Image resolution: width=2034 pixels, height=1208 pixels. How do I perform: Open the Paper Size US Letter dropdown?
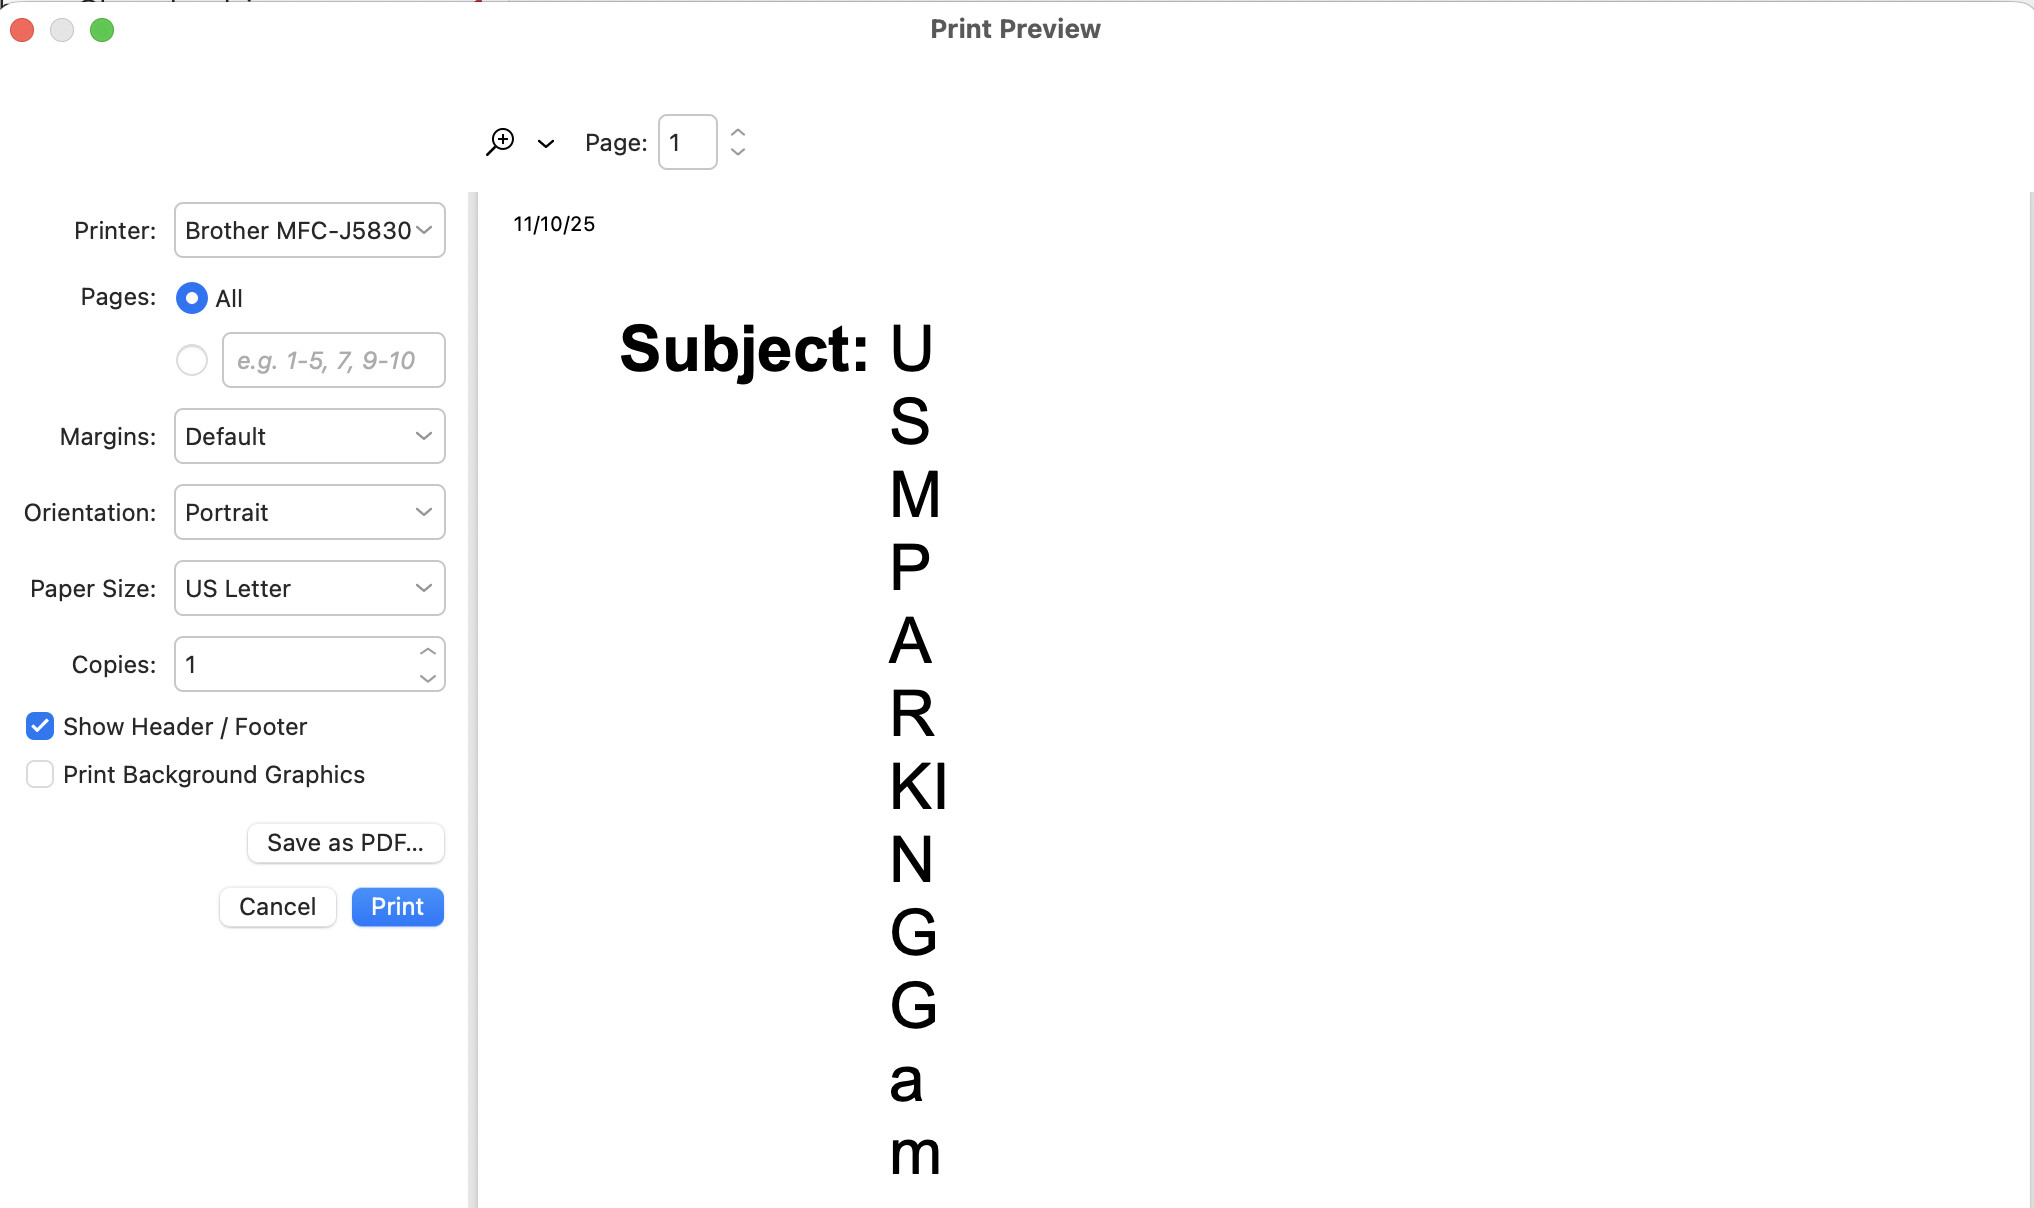309,589
